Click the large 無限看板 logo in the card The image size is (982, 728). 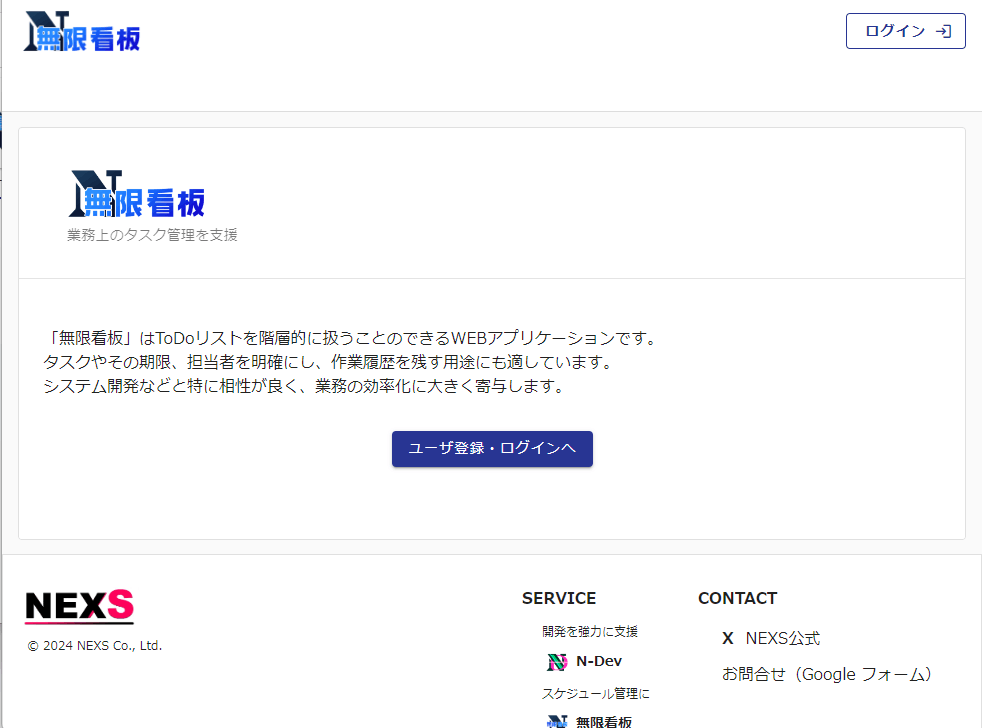(137, 194)
